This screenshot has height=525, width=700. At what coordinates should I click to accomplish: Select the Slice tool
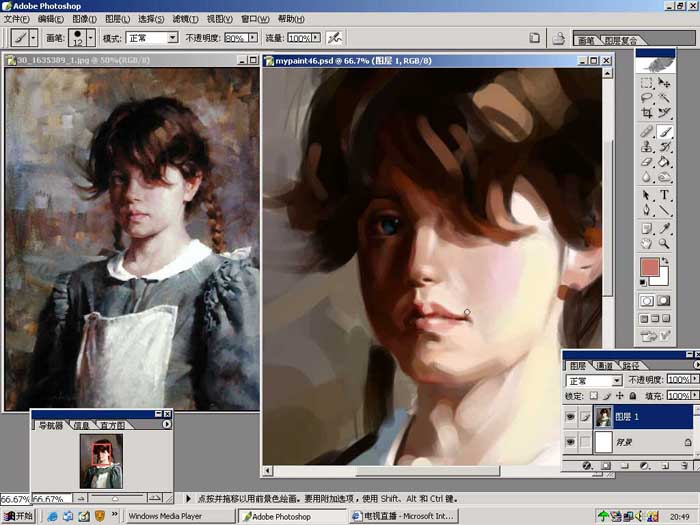tap(664, 113)
